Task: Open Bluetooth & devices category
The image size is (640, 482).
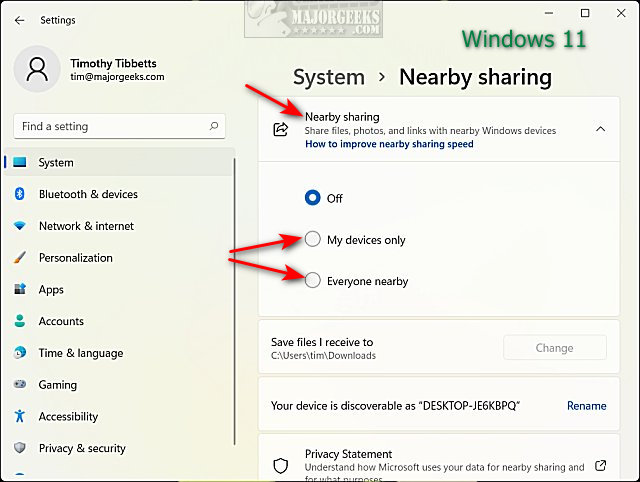Action: (x=119, y=194)
